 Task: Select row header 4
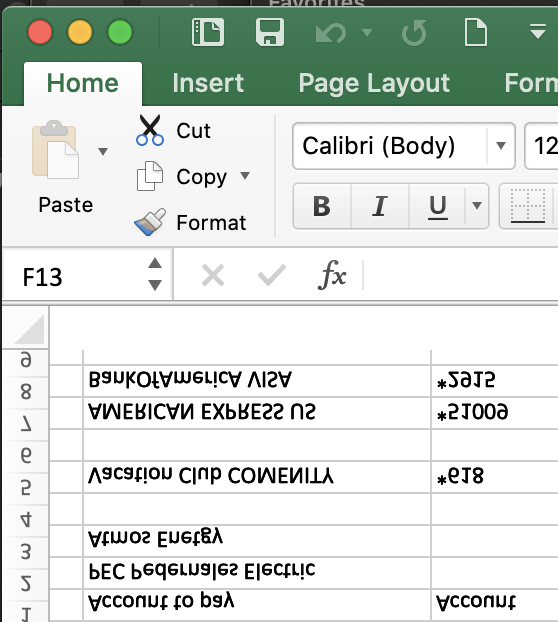tap(26, 520)
